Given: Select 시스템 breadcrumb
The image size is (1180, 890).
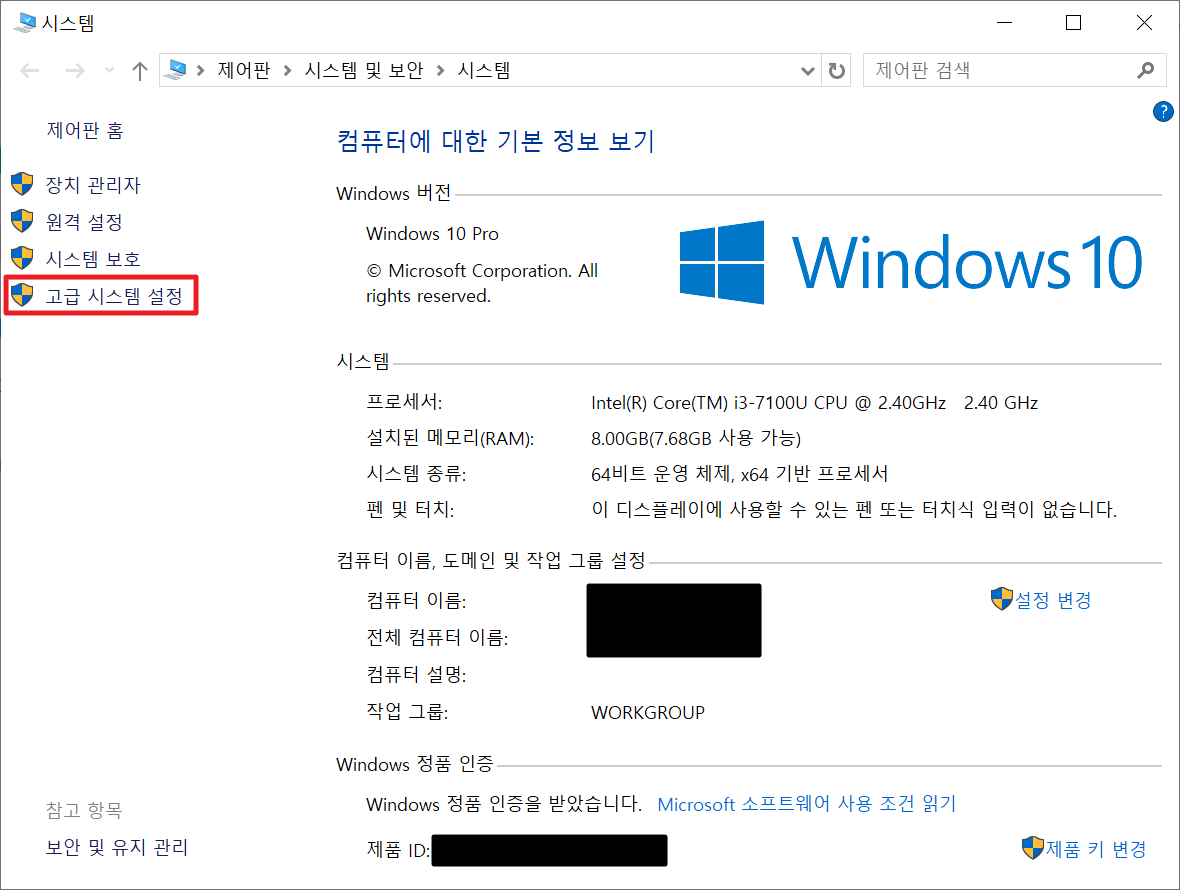Looking at the screenshot, I should [x=484, y=71].
